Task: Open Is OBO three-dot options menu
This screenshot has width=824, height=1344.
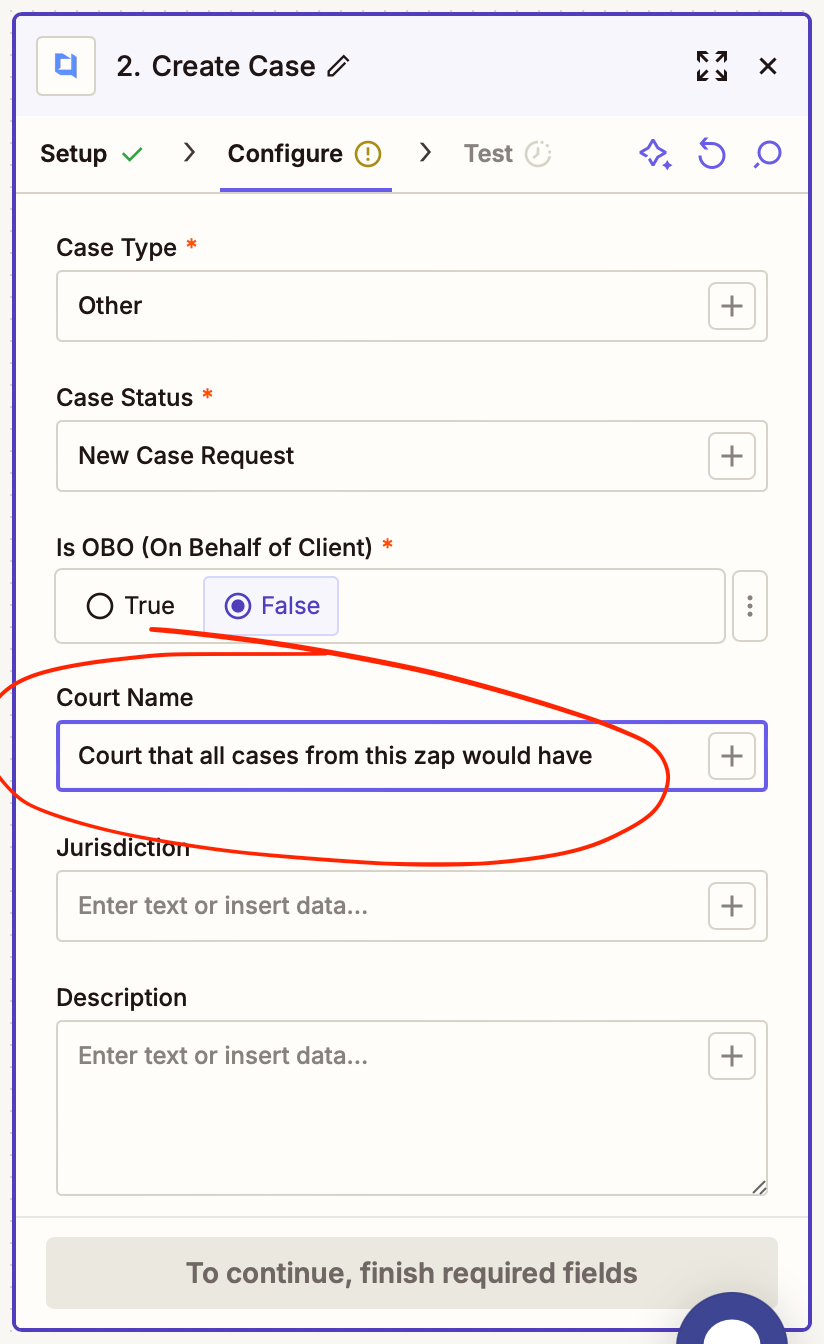Action: tap(750, 606)
